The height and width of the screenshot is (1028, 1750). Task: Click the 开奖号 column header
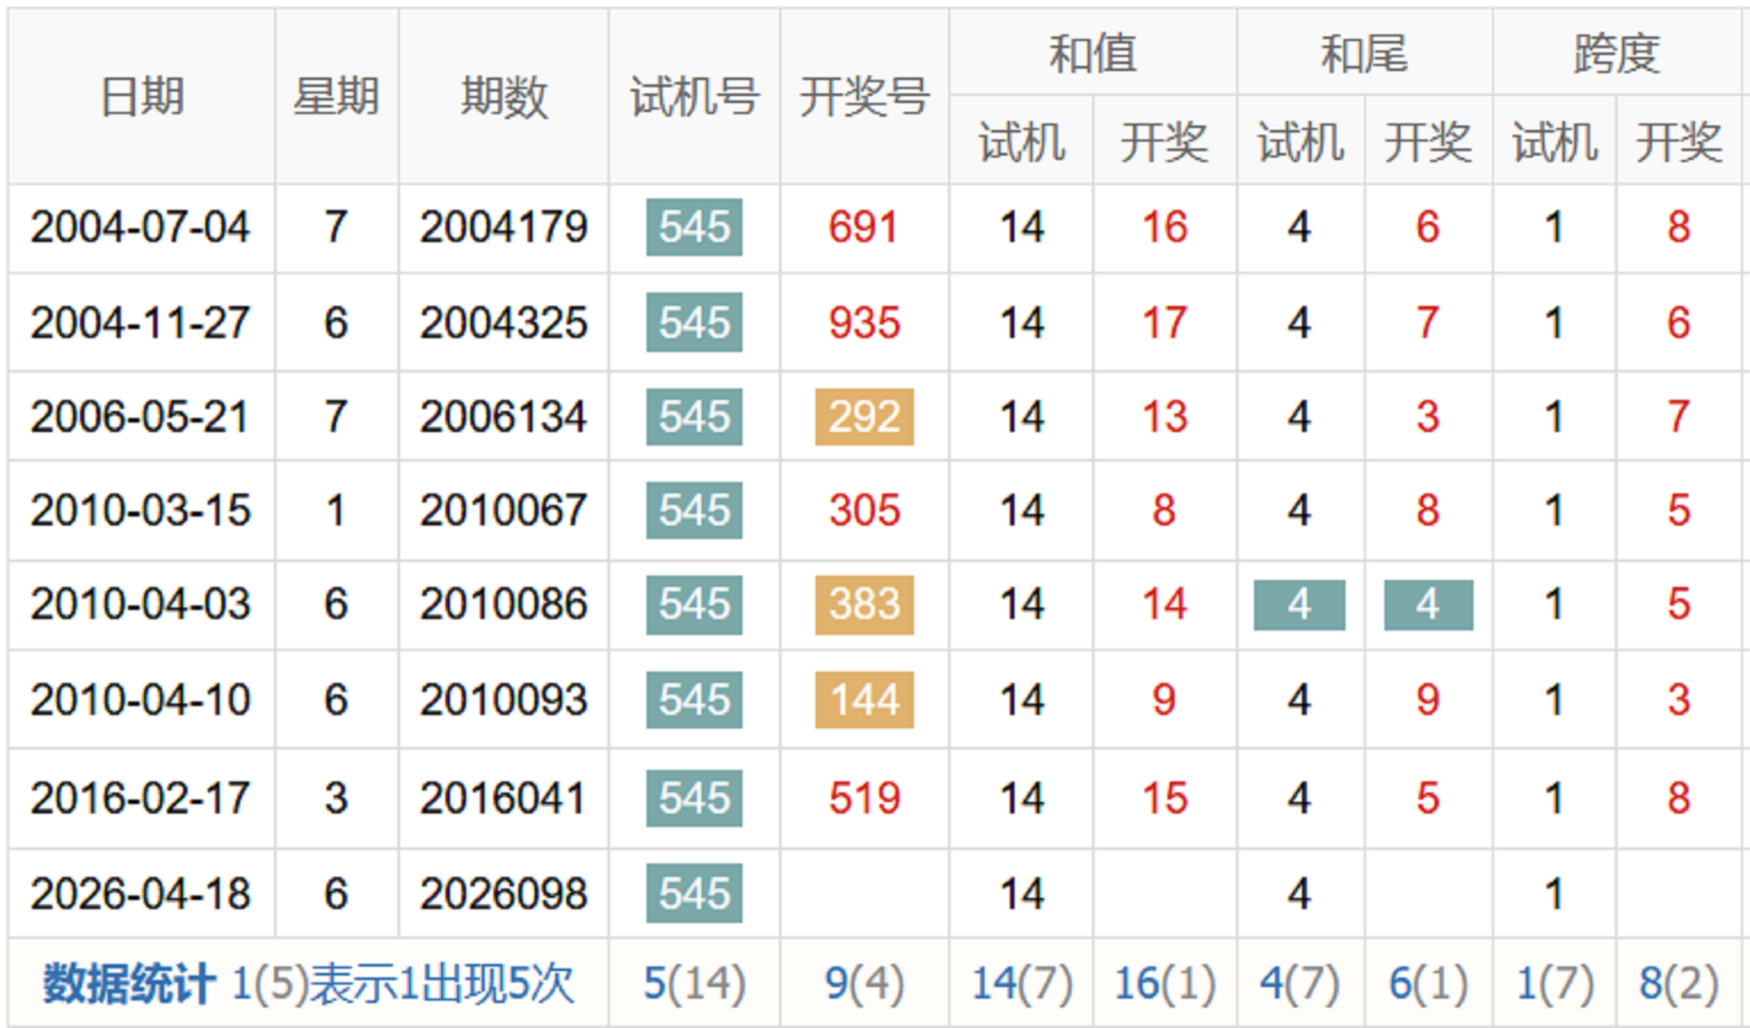(864, 97)
